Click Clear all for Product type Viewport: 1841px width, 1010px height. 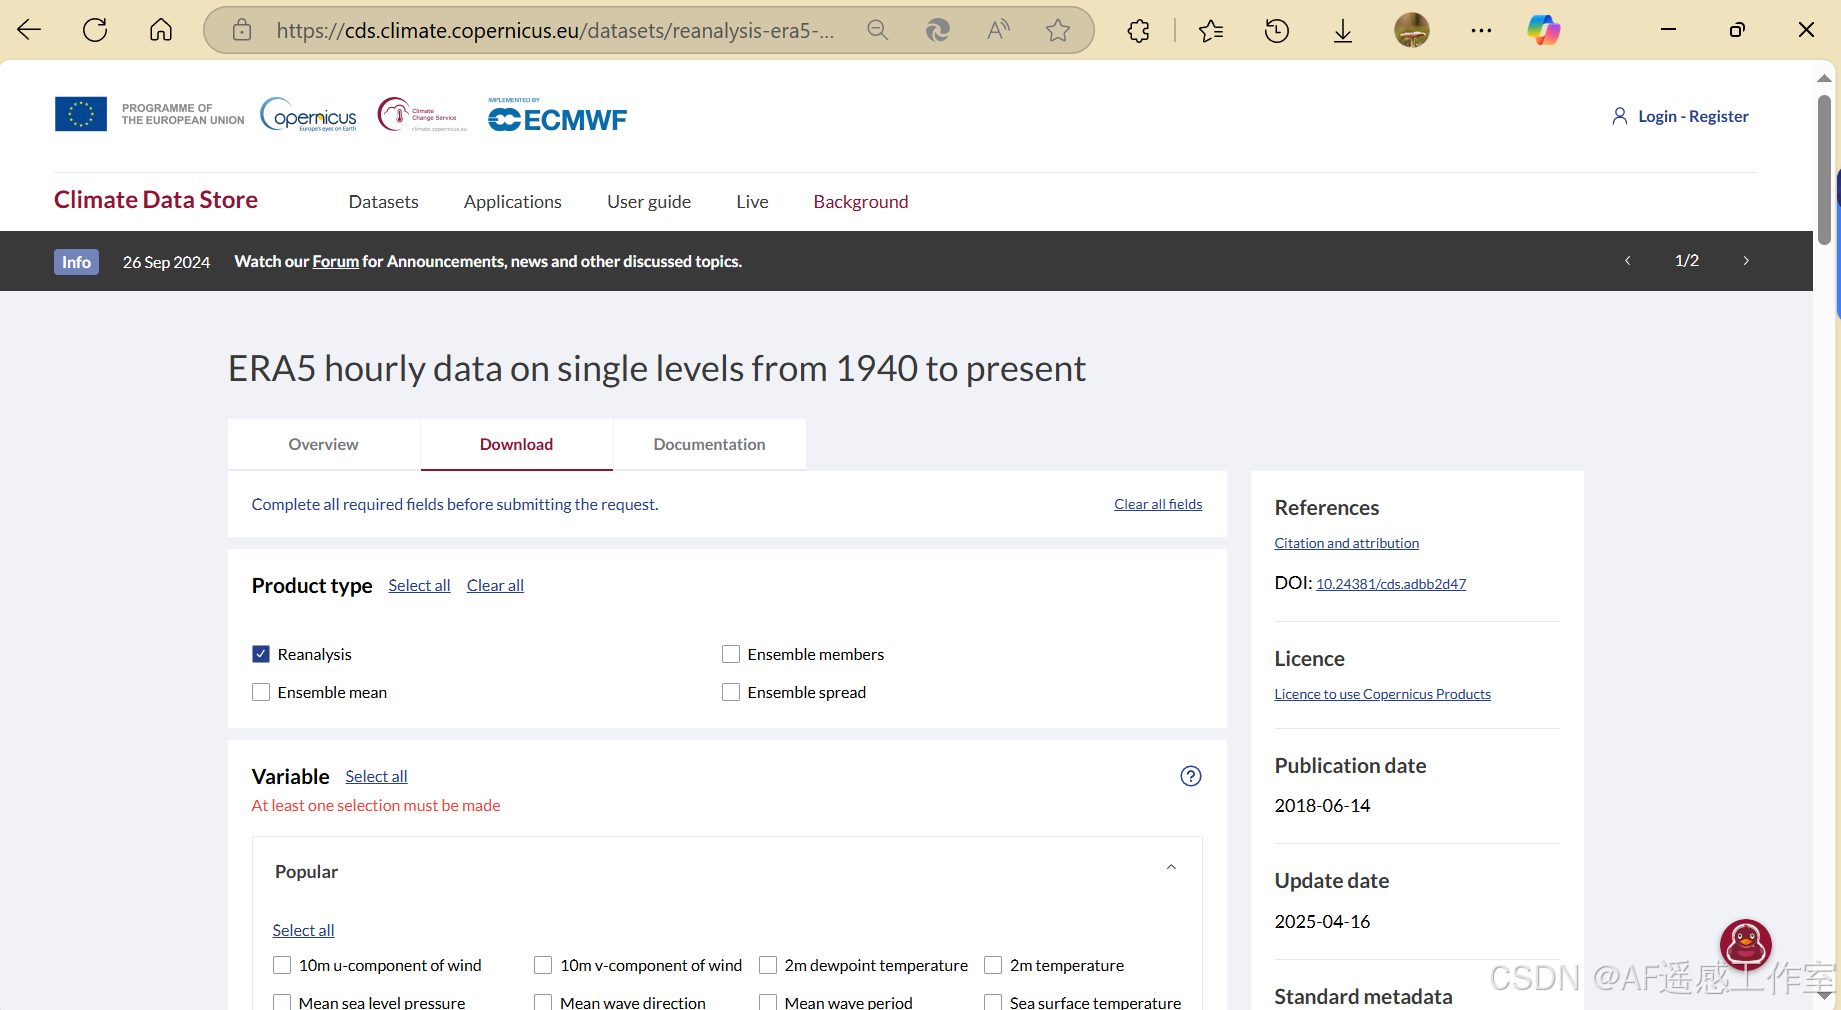pyautogui.click(x=495, y=585)
